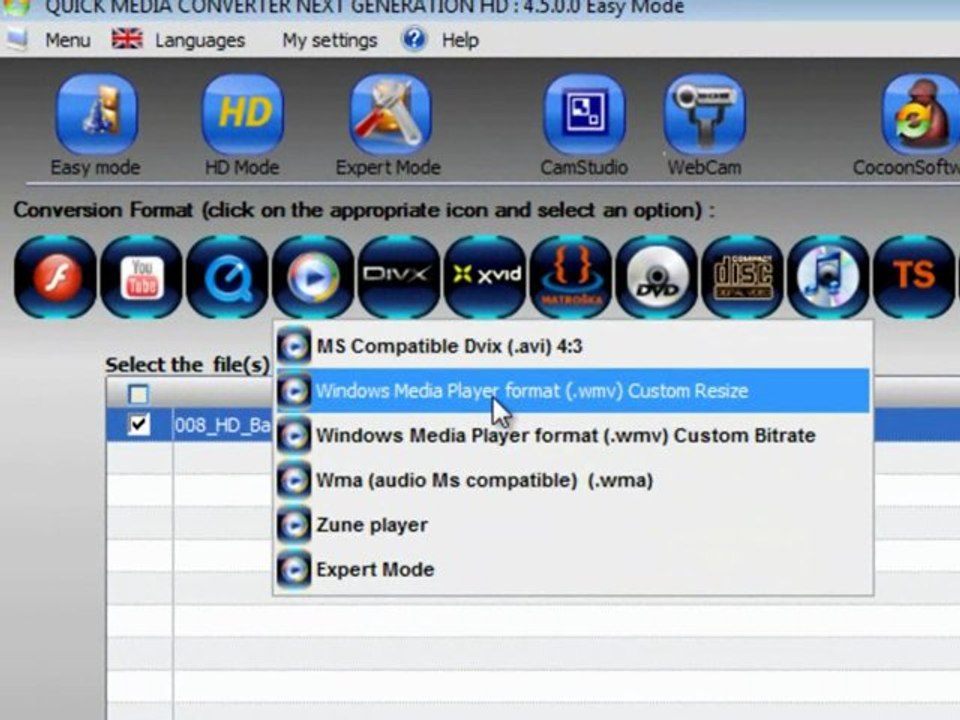Pick the Zune player option
This screenshot has width=960, height=720.
(572, 525)
